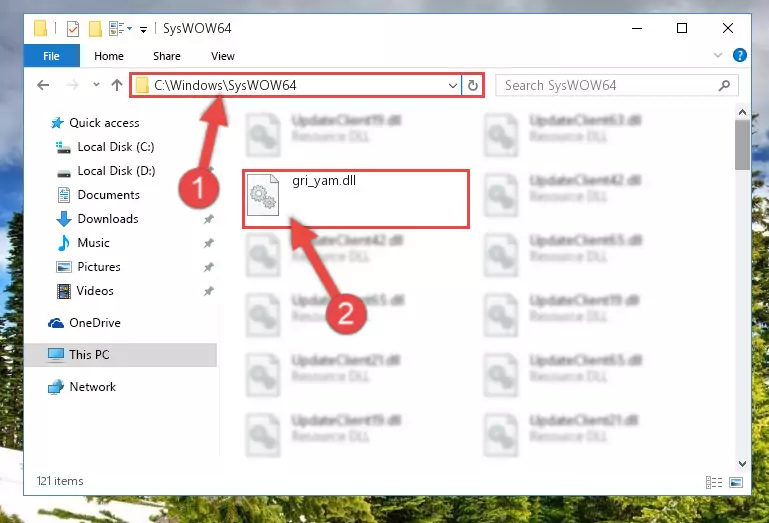Select OneDrive in the navigation pane
The width and height of the screenshot is (769, 523).
pyautogui.click(x=95, y=323)
